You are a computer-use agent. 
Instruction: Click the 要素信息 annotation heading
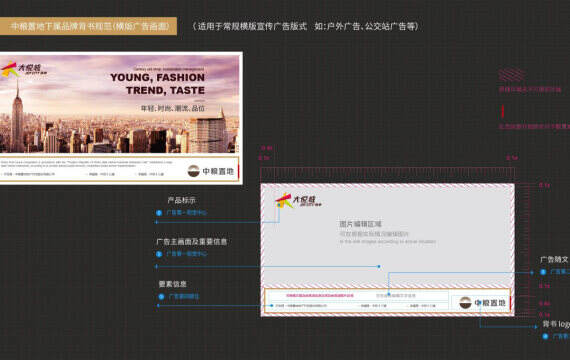[173, 284]
